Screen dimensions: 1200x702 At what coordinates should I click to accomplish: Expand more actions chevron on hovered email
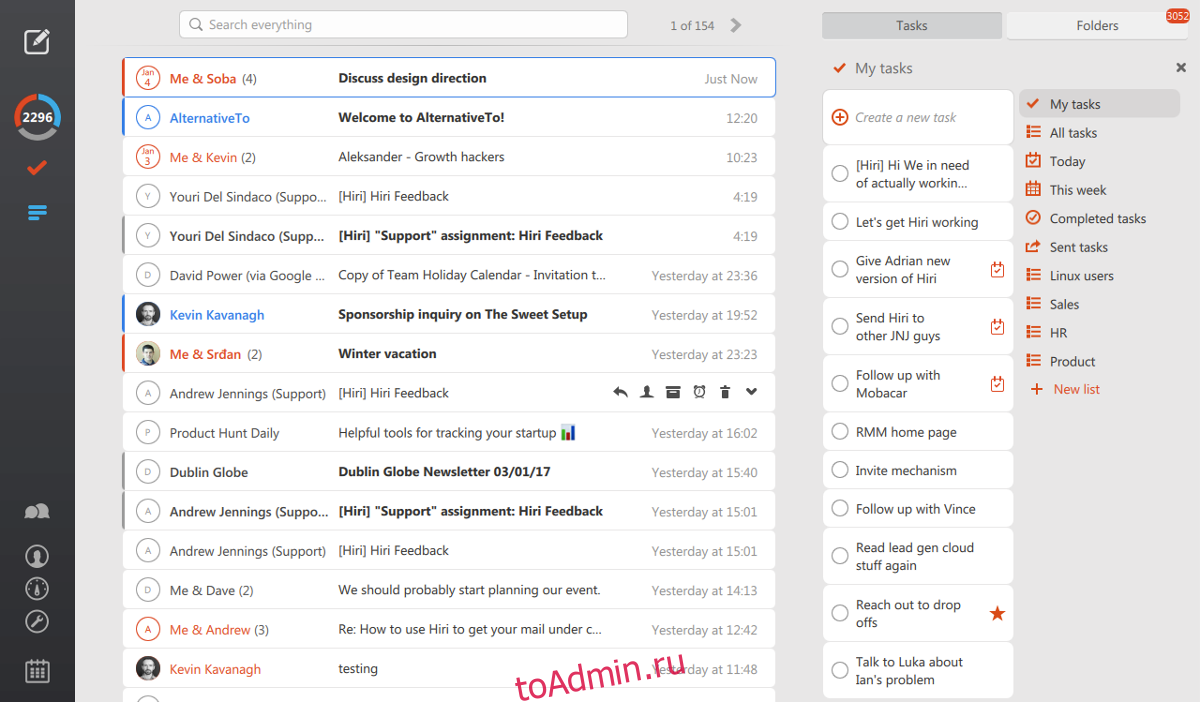pyautogui.click(x=752, y=393)
